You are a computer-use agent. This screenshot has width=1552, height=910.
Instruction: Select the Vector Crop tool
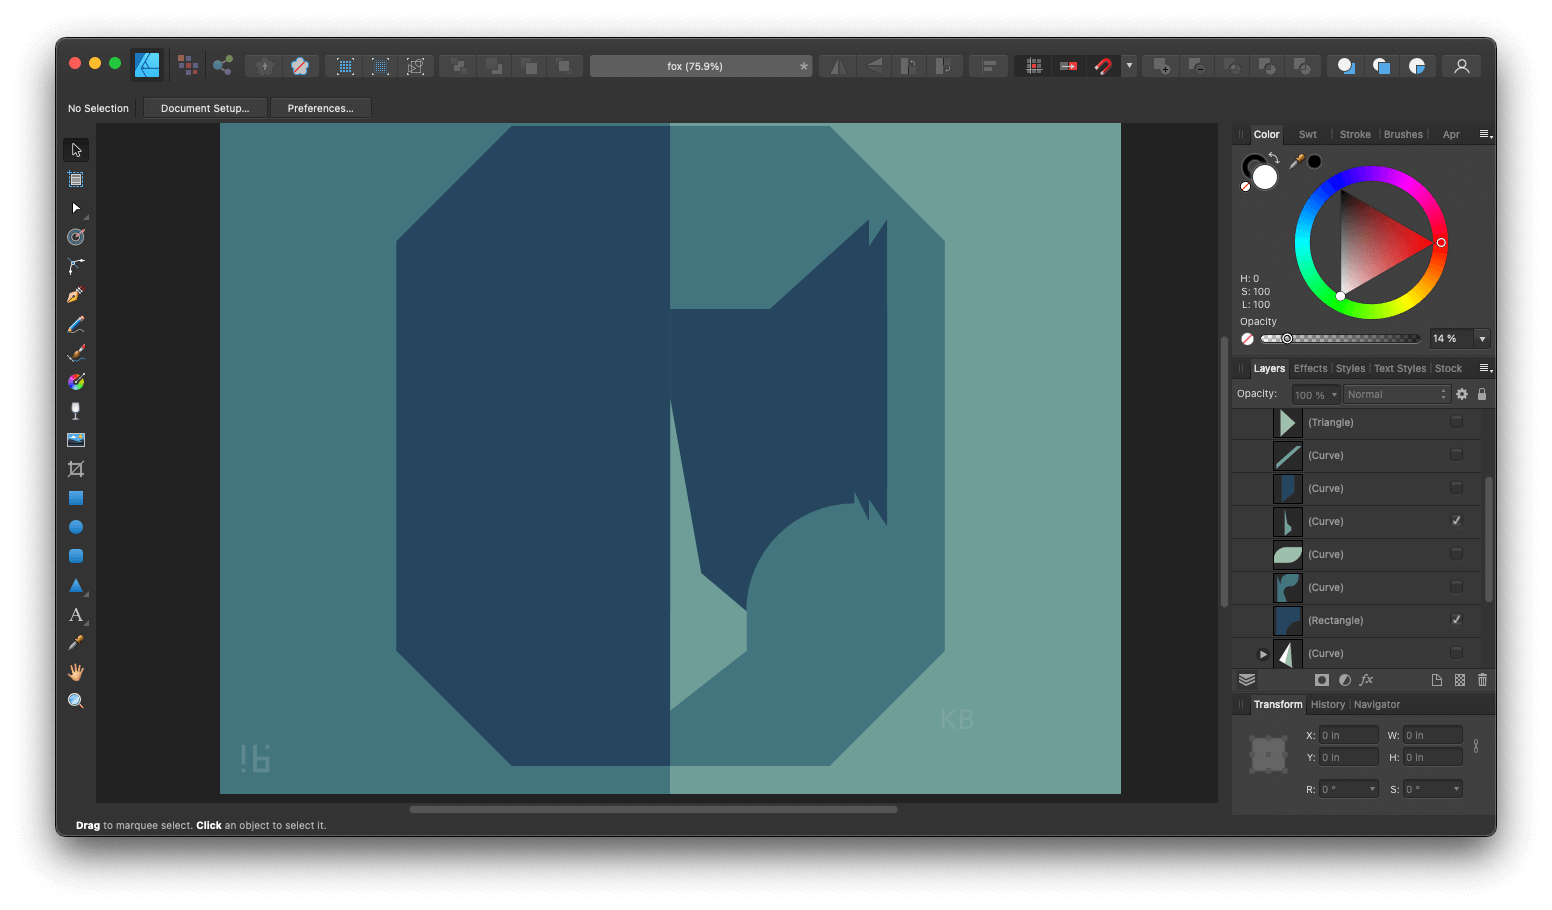75,468
